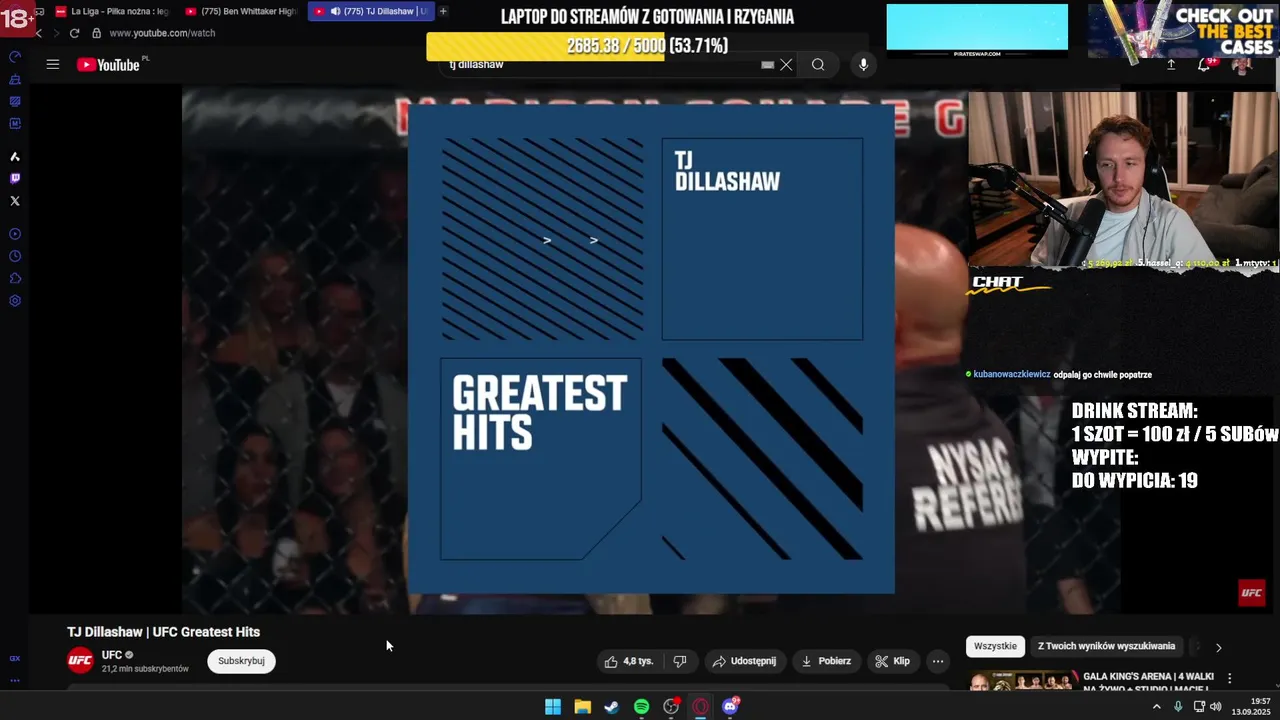
Task: Open Opera sidebar extensions cube
Action: point(15,279)
